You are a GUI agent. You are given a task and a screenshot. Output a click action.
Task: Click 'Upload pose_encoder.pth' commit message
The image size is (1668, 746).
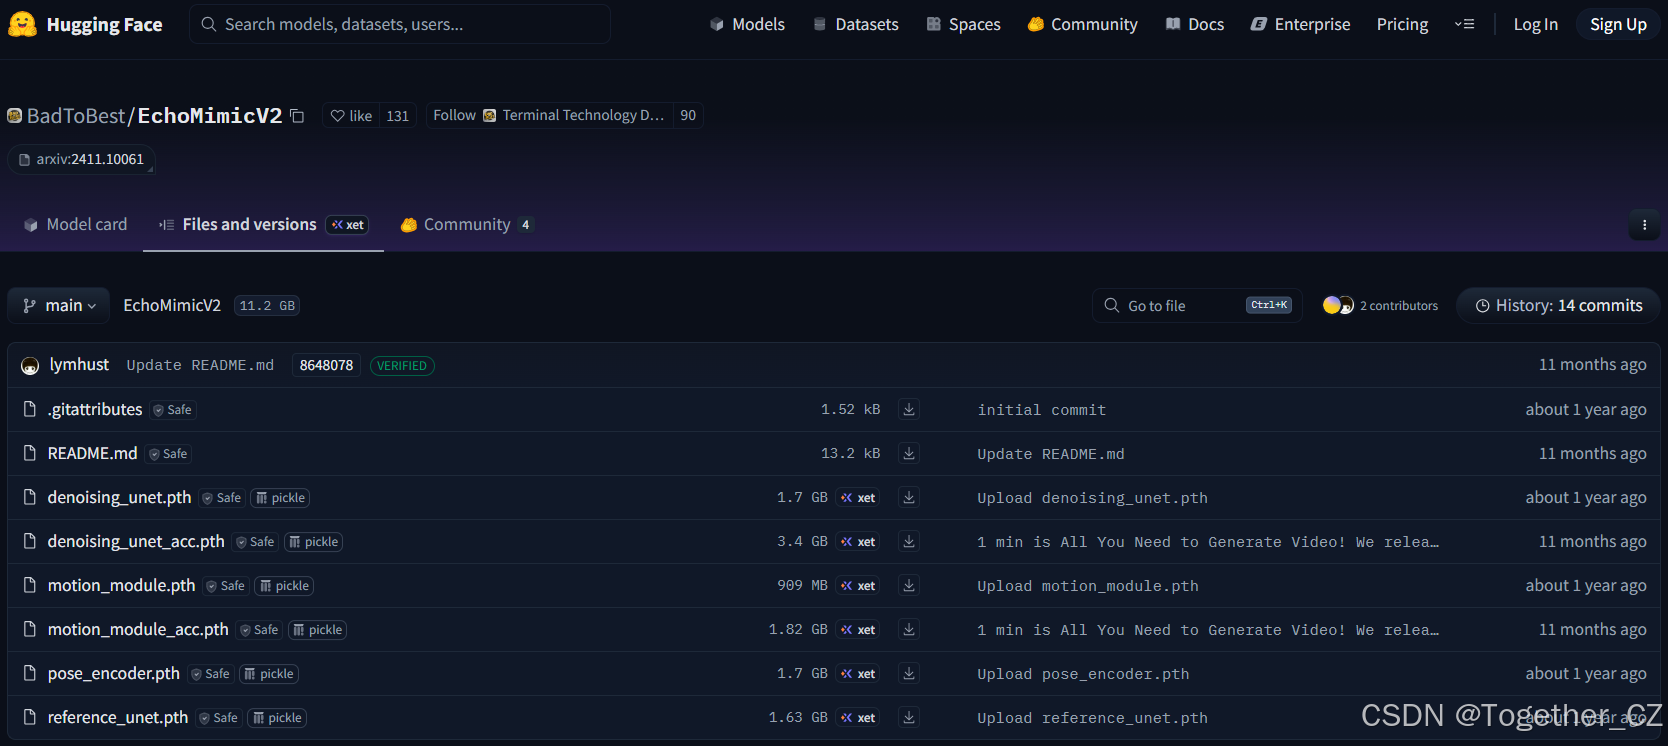tap(1083, 674)
